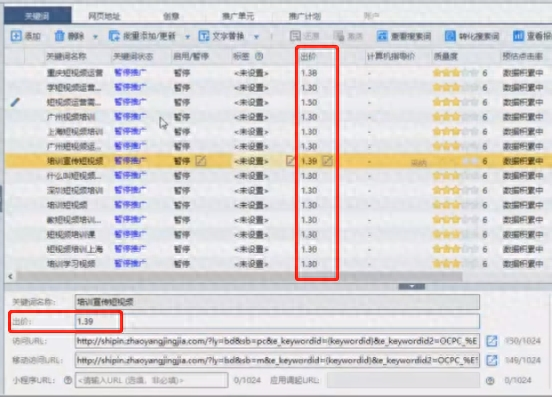This screenshot has height=397, width=552.
Task: Click the horizontal scrollbar track under the table
Action: (239, 277)
